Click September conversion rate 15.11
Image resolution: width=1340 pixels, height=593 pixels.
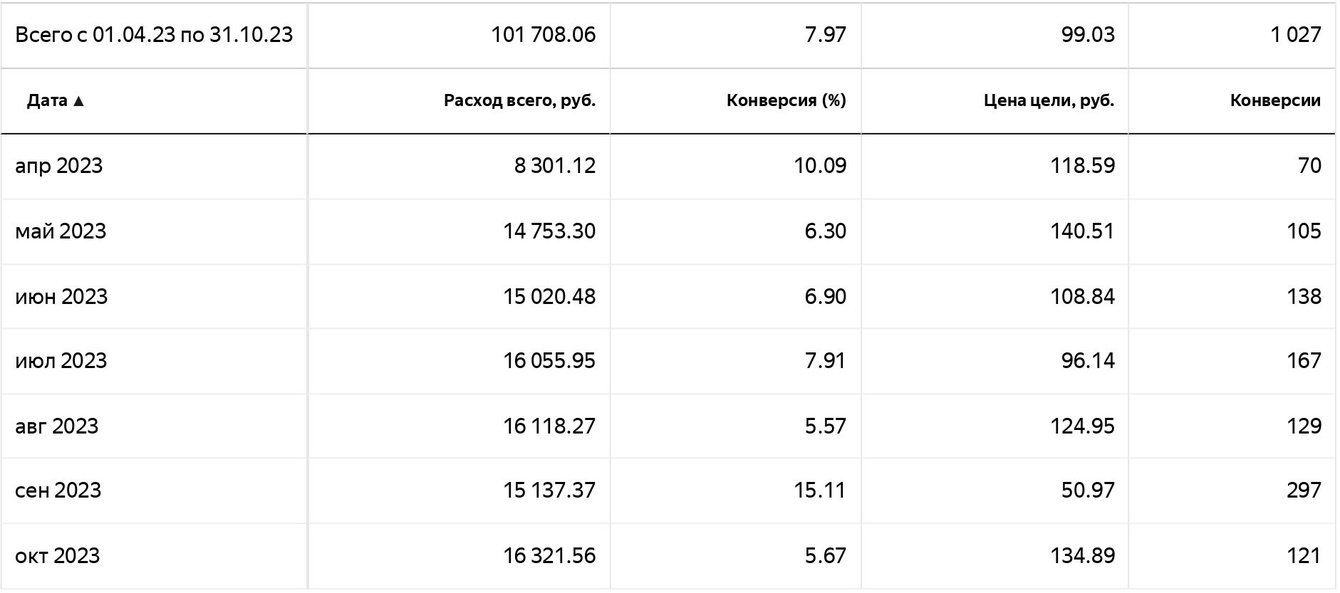click(x=820, y=491)
